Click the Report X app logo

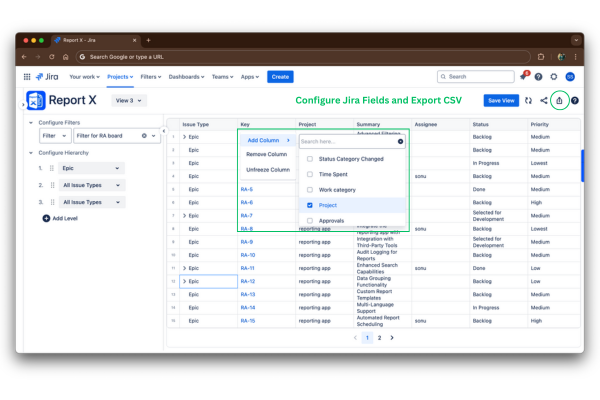click(x=36, y=100)
